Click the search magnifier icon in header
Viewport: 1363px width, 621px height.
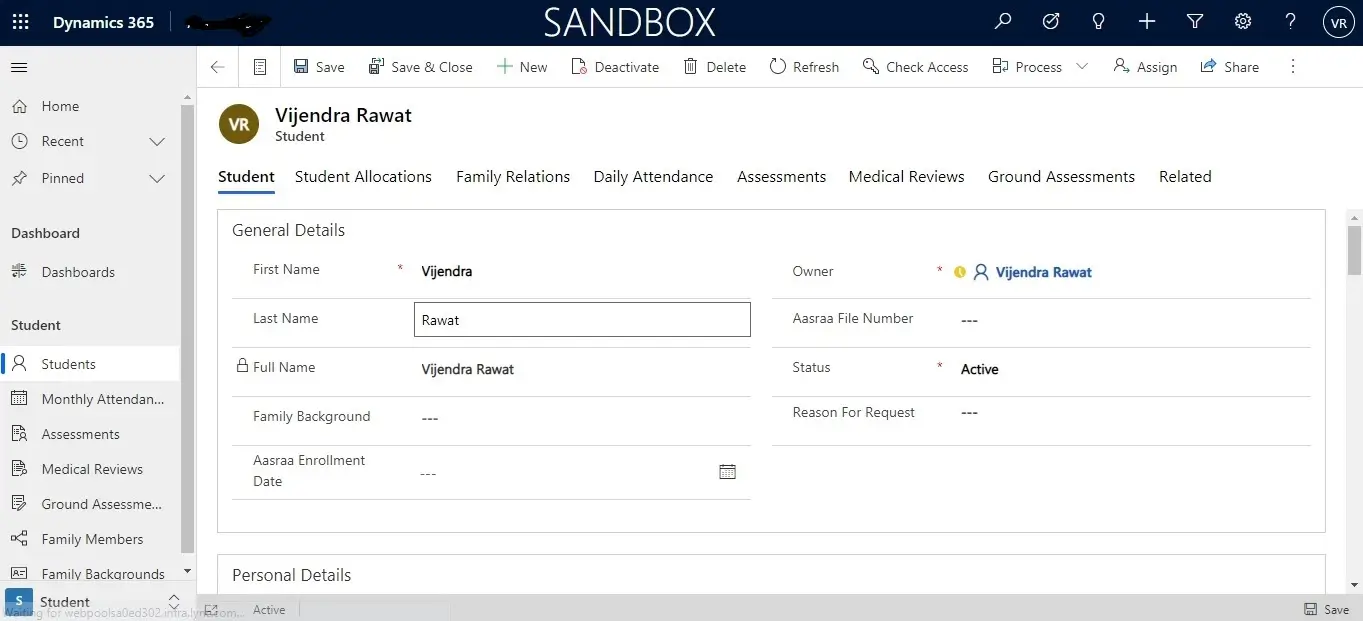tap(1003, 22)
